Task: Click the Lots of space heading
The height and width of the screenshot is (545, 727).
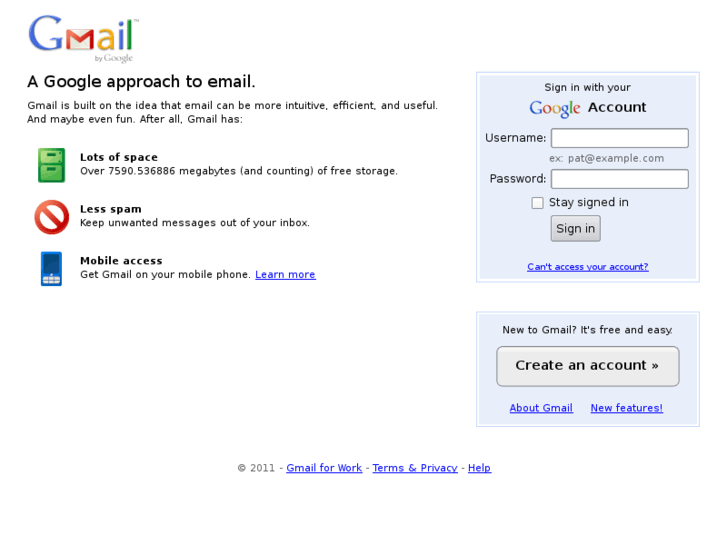Action: click(119, 157)
